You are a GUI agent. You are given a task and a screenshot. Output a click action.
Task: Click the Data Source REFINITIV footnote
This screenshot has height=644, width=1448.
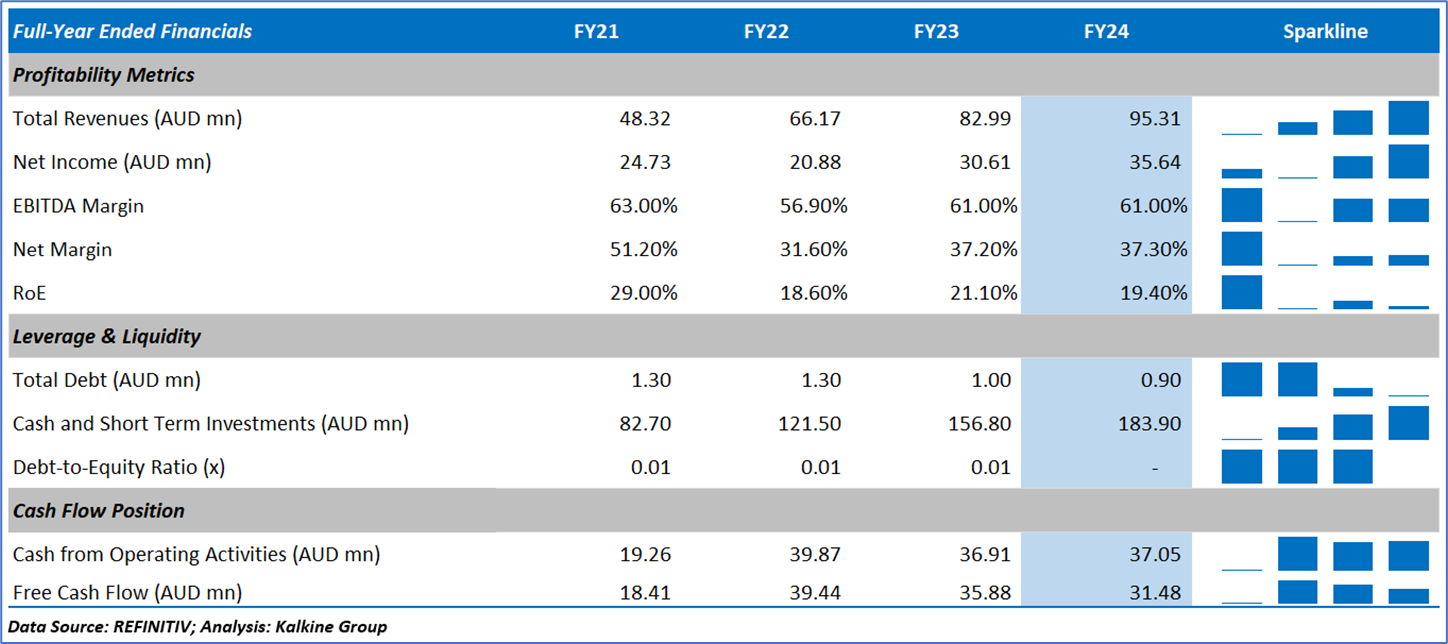click(198, 627)
